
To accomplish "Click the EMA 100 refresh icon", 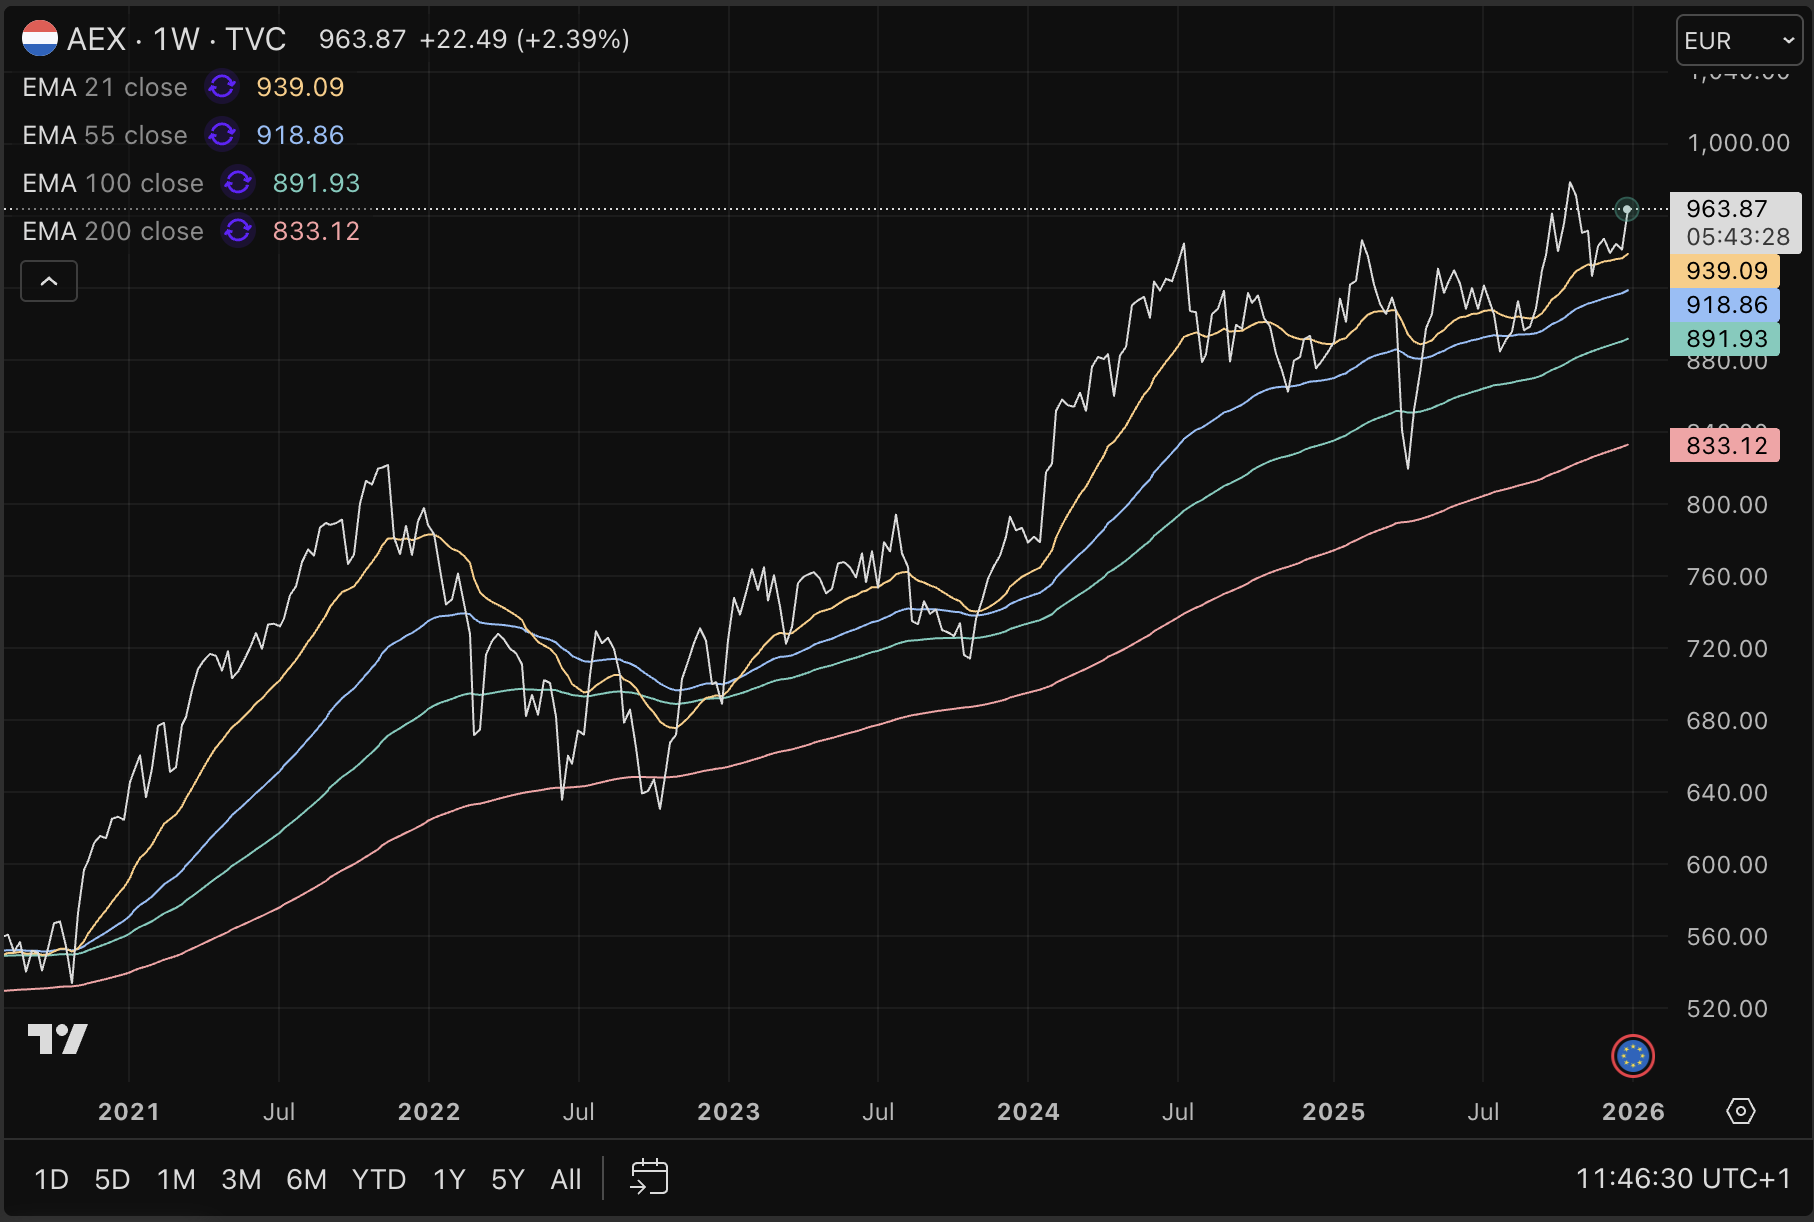I will pyautogui.click(x=238, y=183).
